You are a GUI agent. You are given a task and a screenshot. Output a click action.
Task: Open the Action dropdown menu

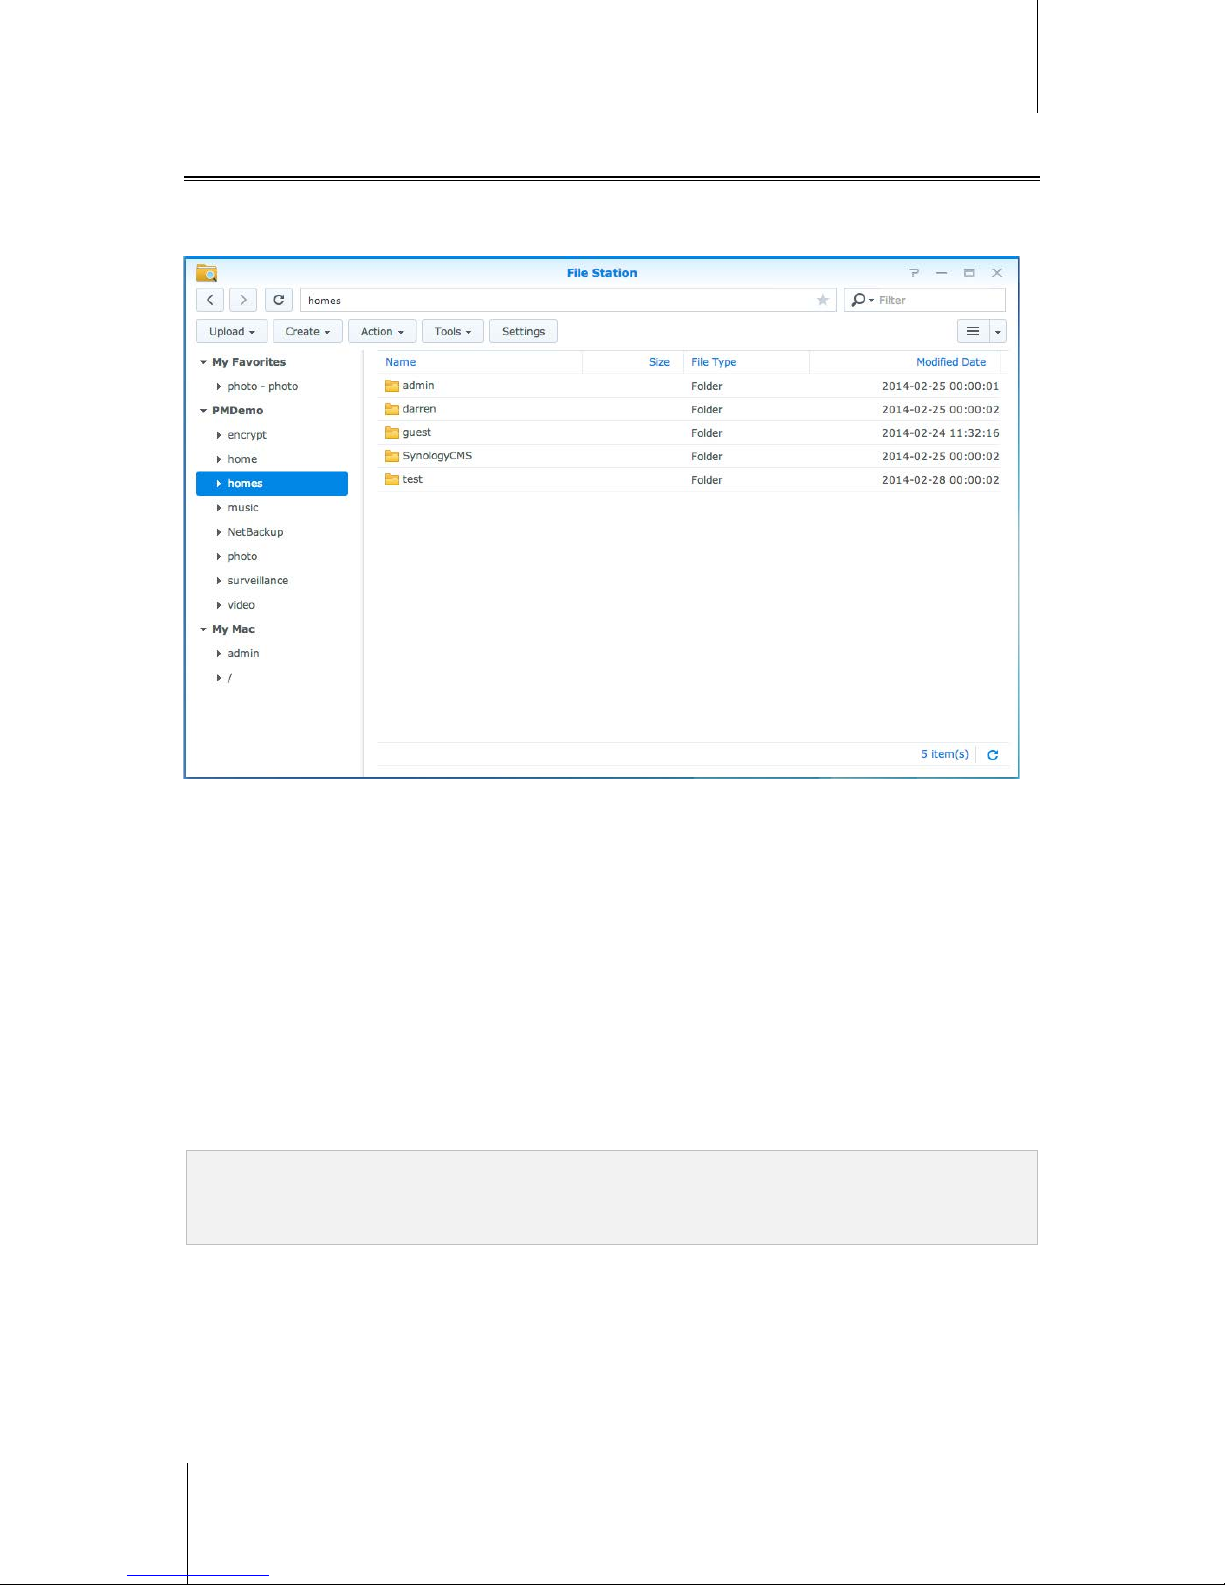click(382, 331)
